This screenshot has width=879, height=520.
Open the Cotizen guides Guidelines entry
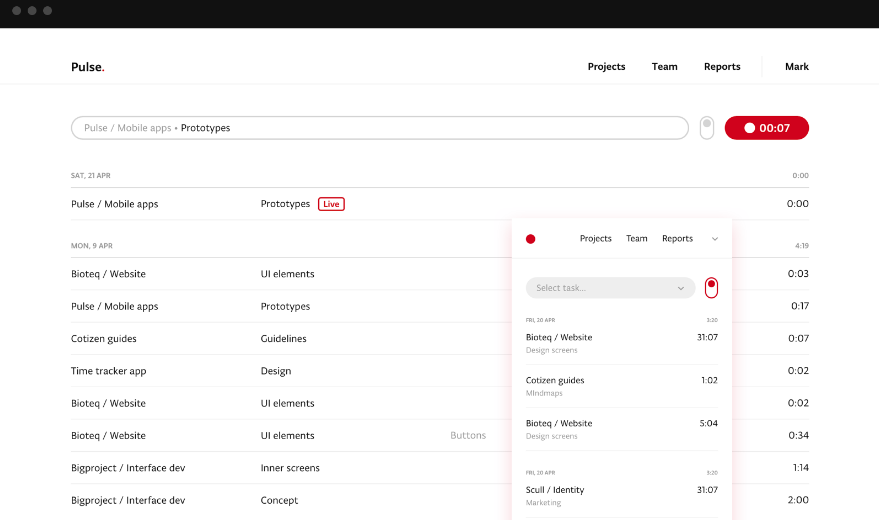(x=285, y=339)
